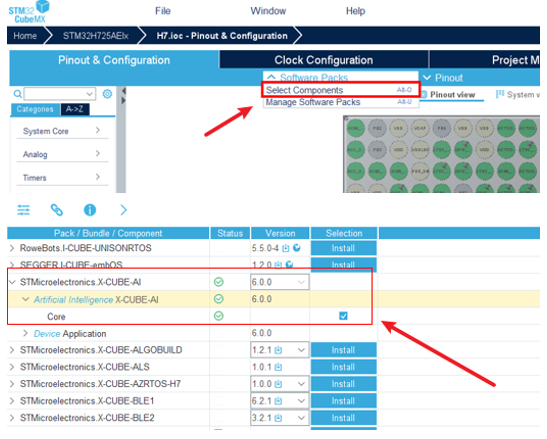This screenshot has height=439, width=547.
Task: Open the X-CUBE-BLE1 6.2.1 version dropdown
Action: [x=301, y=401]
